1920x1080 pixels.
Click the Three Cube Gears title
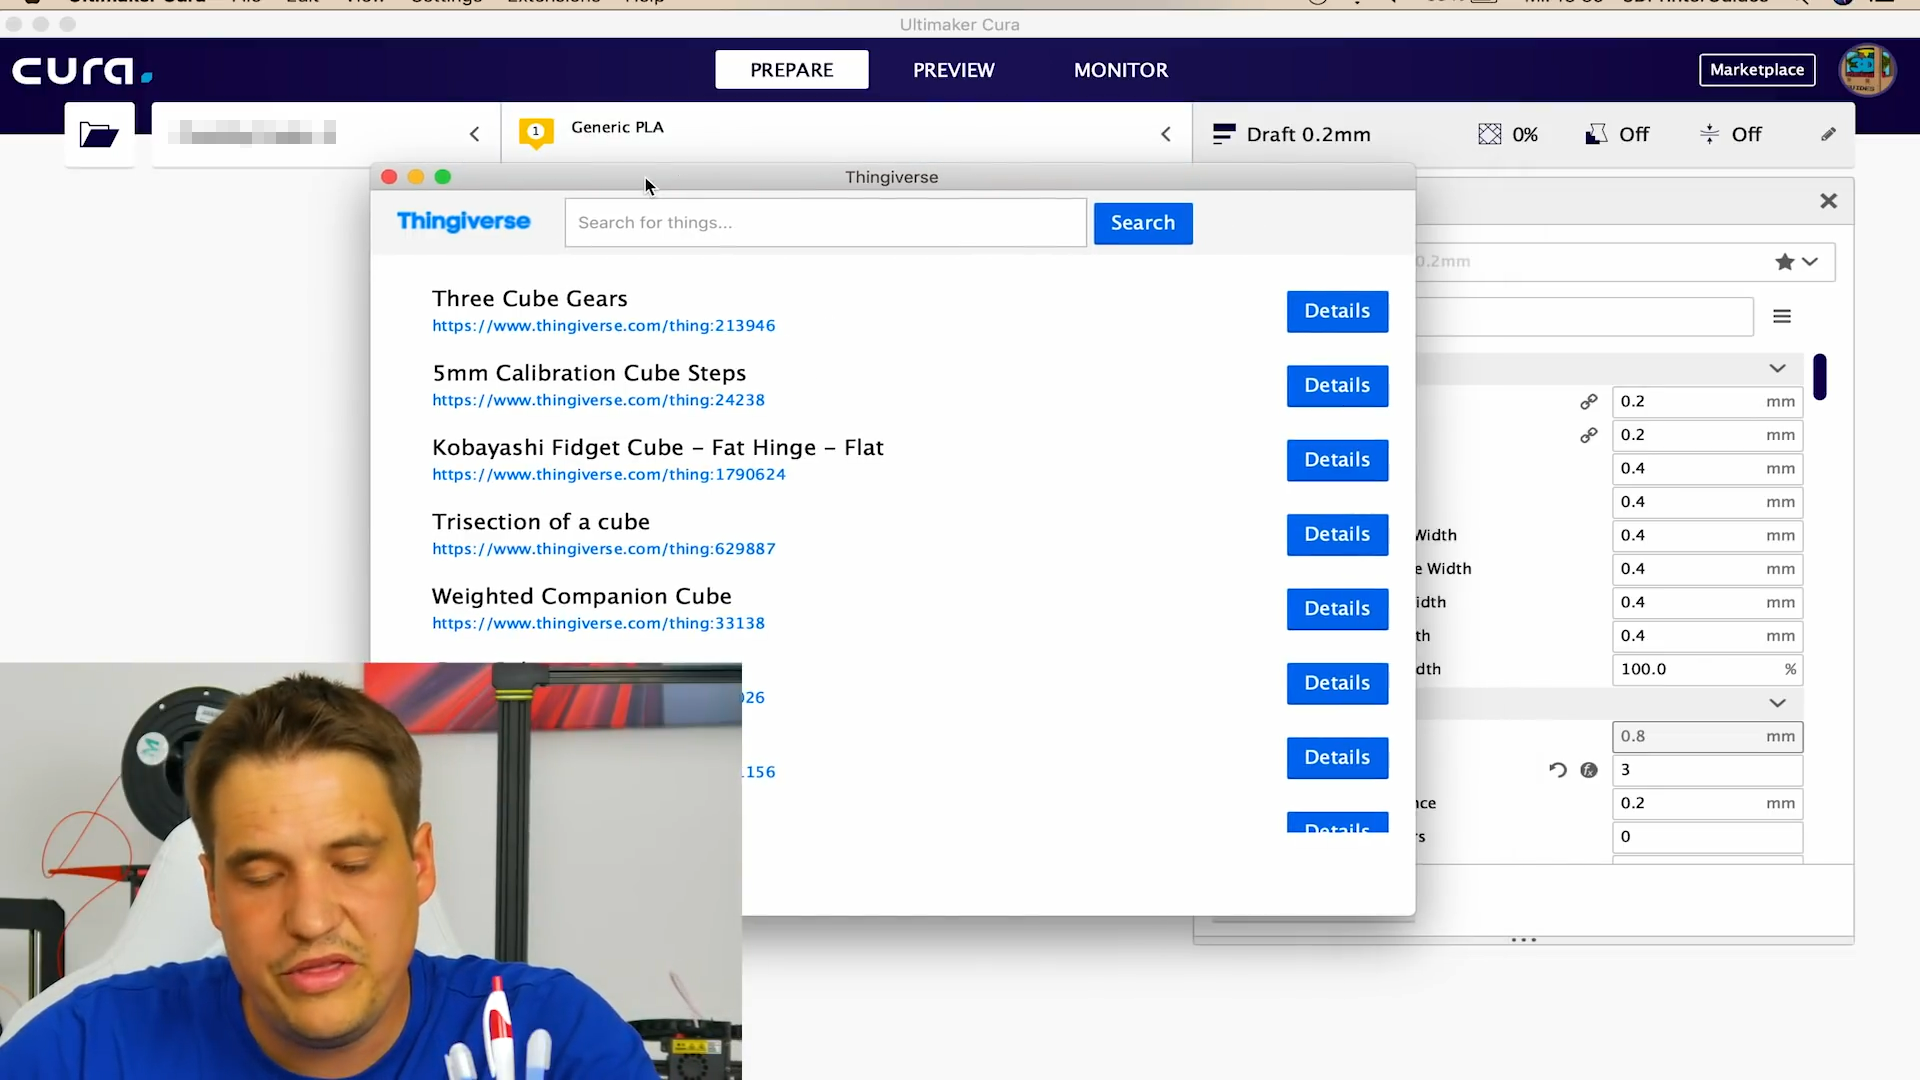[530, 299]
